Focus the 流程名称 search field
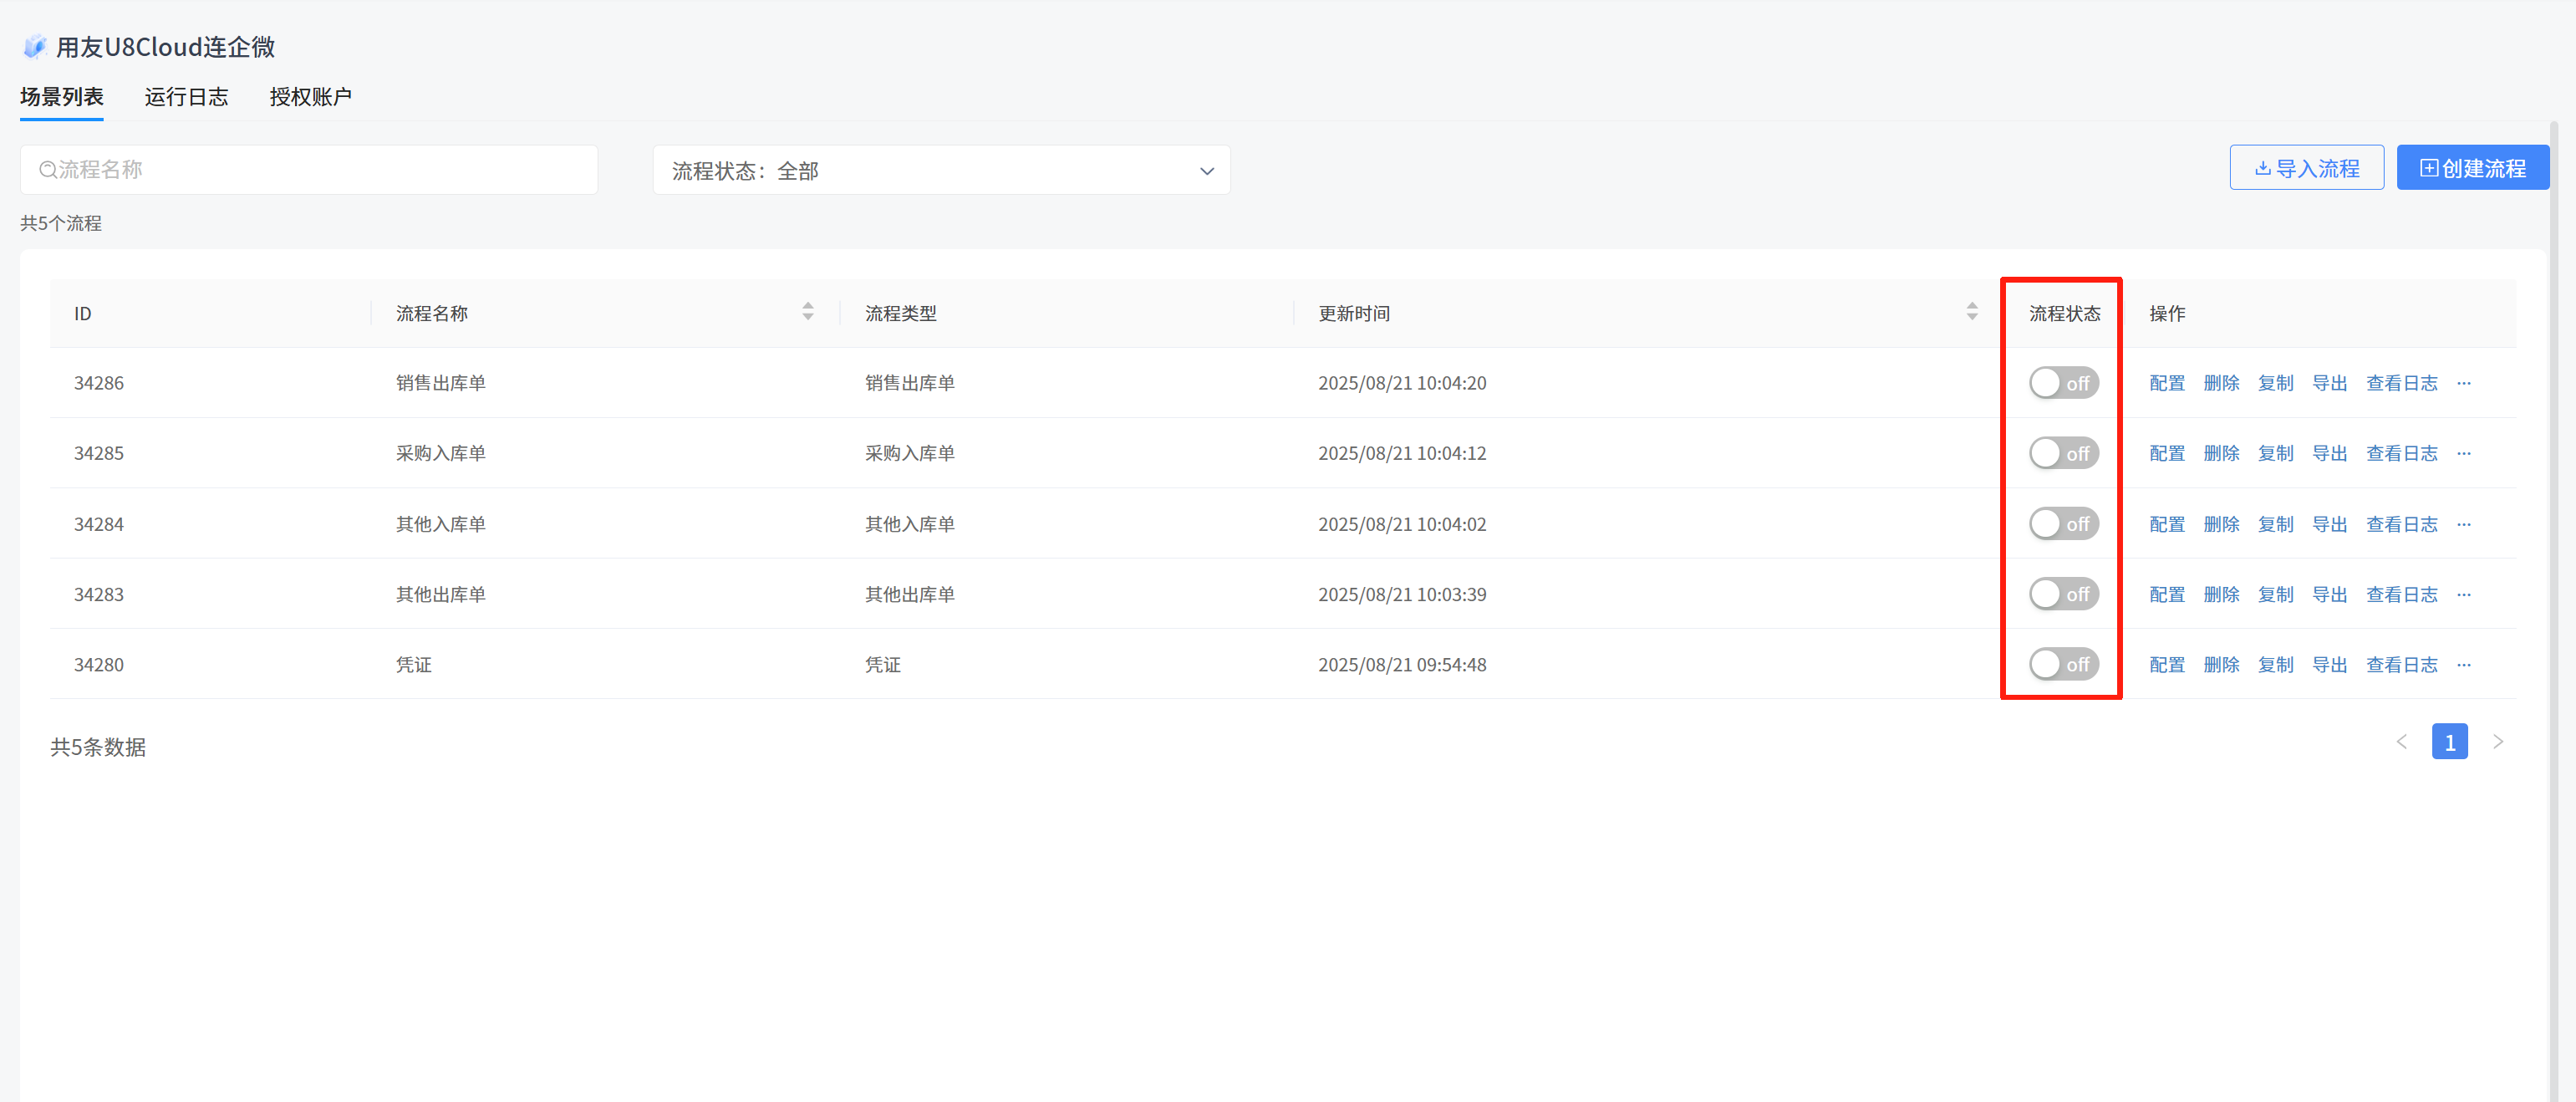 310,170
